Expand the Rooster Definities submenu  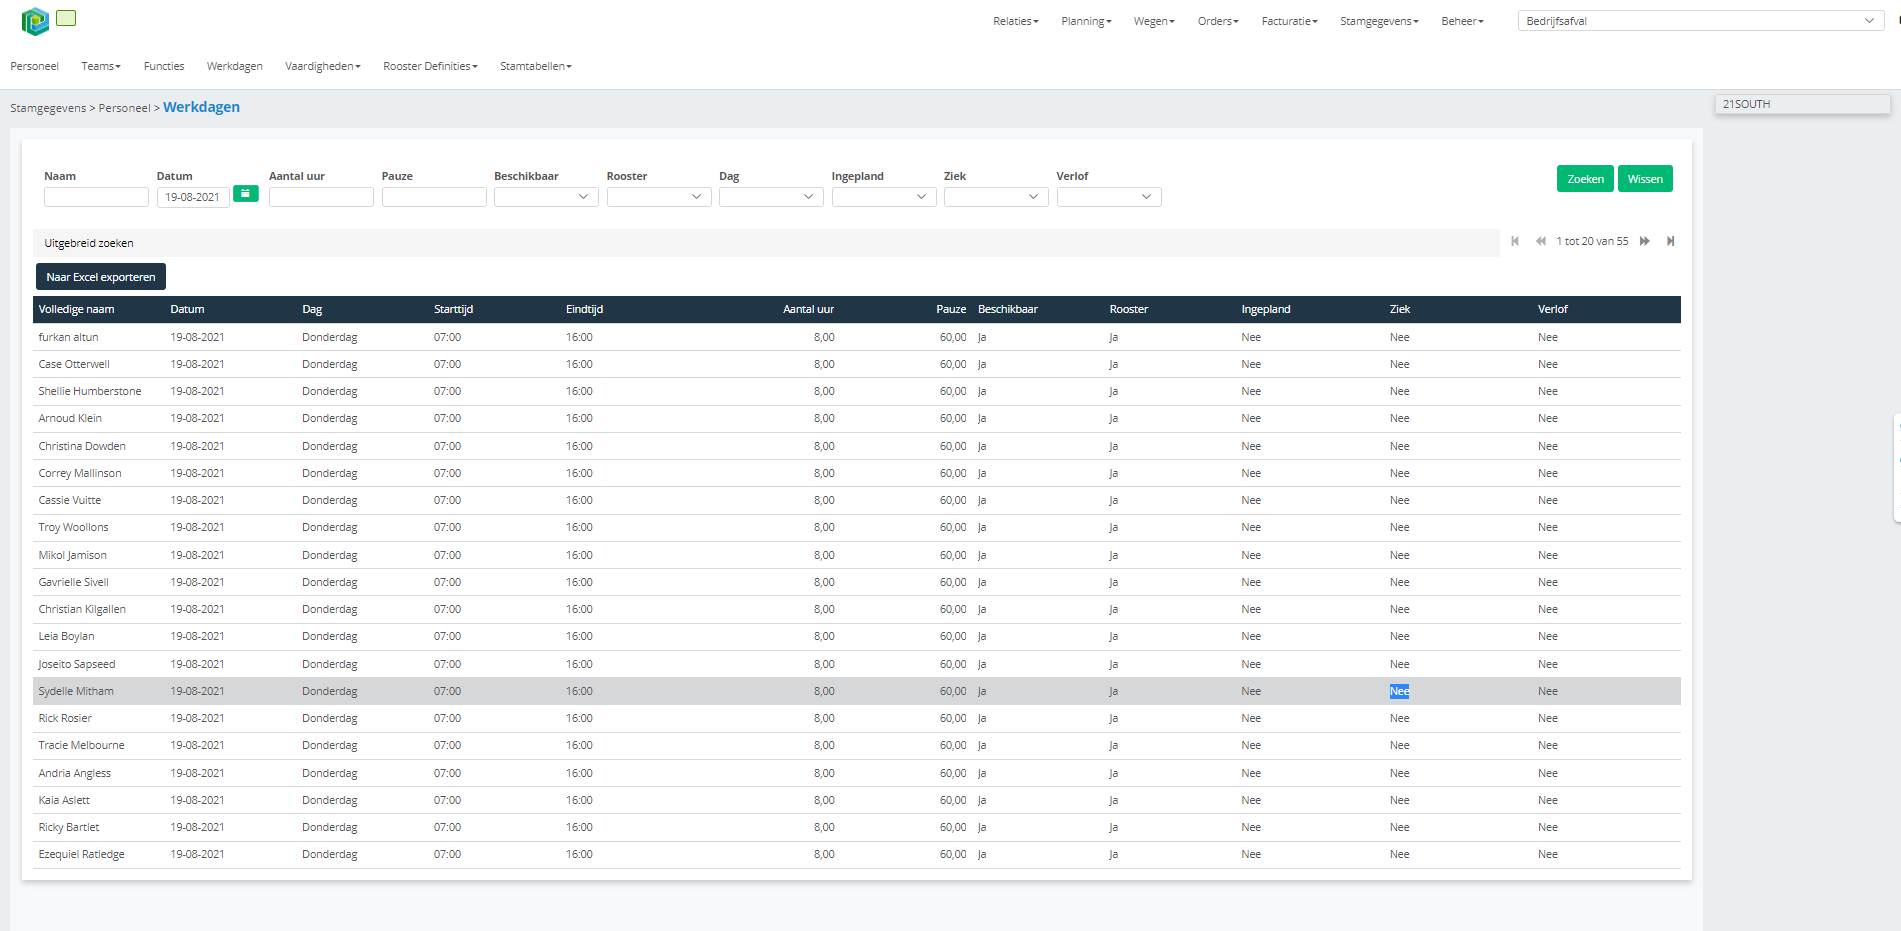point(431,66)
